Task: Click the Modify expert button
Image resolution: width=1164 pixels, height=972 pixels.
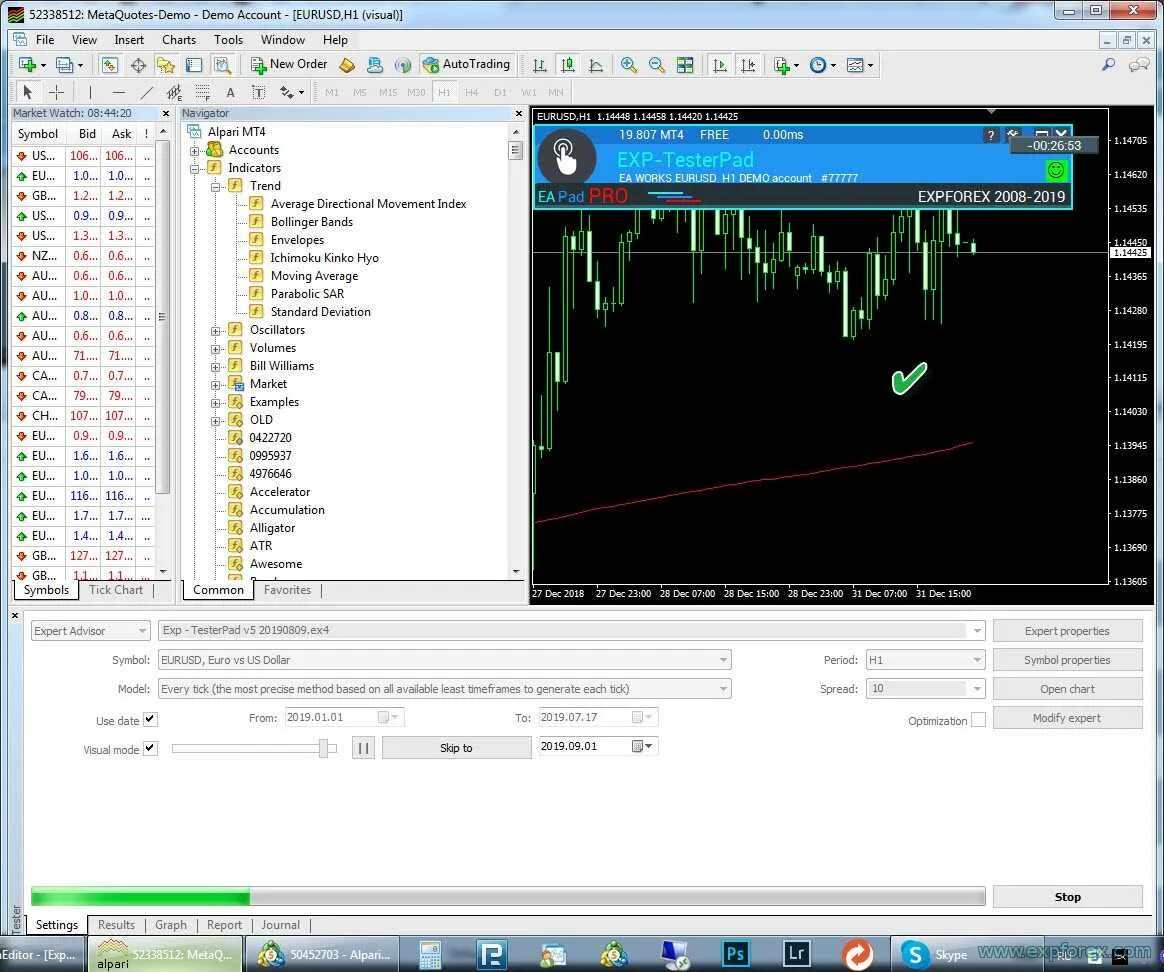Action: pos(1067,717)
